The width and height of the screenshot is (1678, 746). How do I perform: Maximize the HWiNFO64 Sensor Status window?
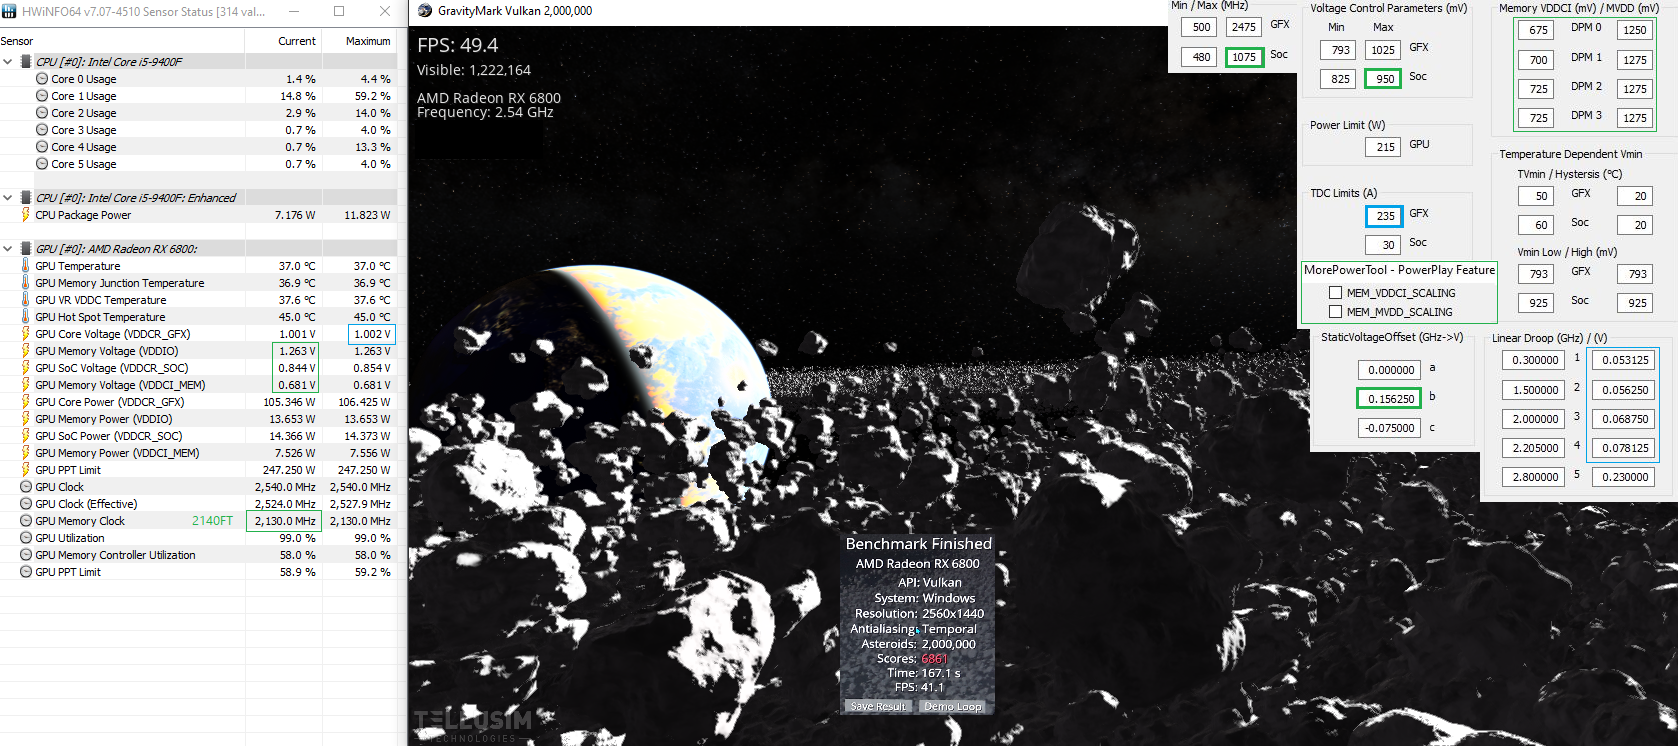(339, 12)
